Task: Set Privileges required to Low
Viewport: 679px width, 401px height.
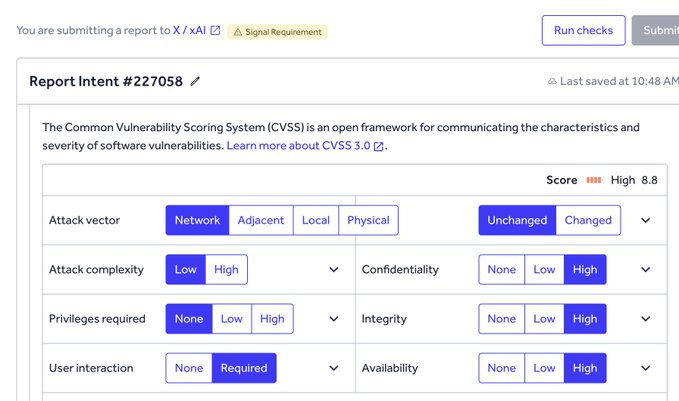Action: pos(232,319)
